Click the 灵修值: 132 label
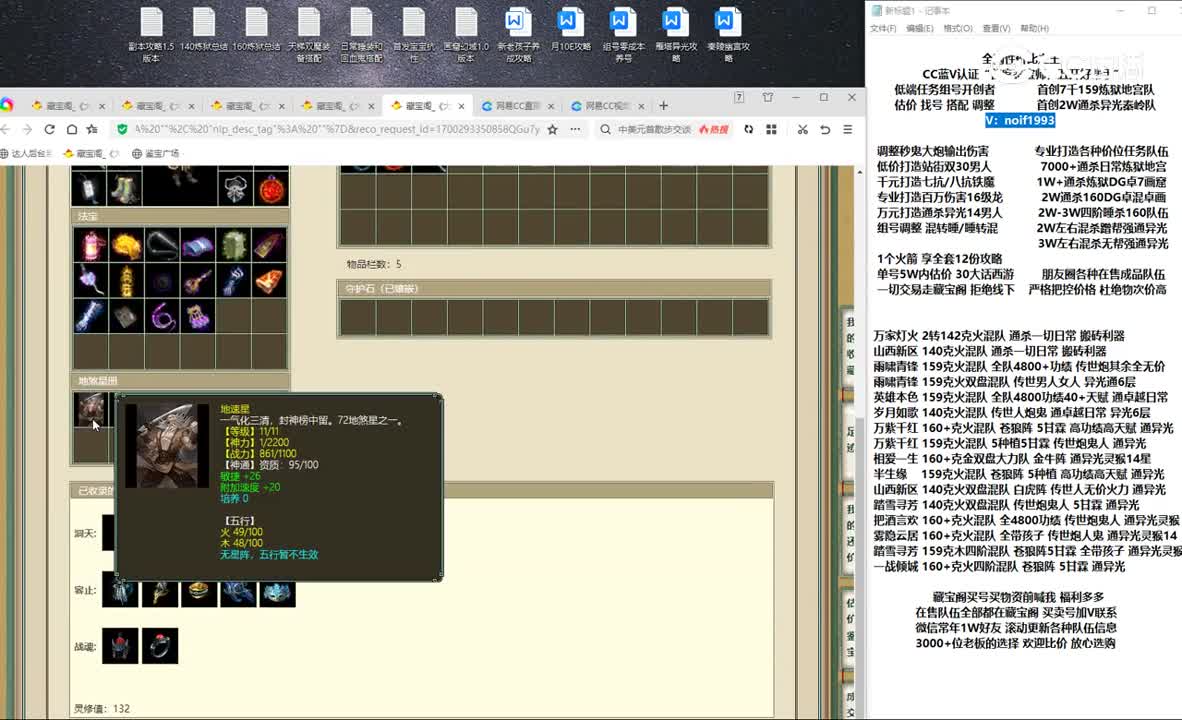The image size is (1182, 720). tap(102, 709)
